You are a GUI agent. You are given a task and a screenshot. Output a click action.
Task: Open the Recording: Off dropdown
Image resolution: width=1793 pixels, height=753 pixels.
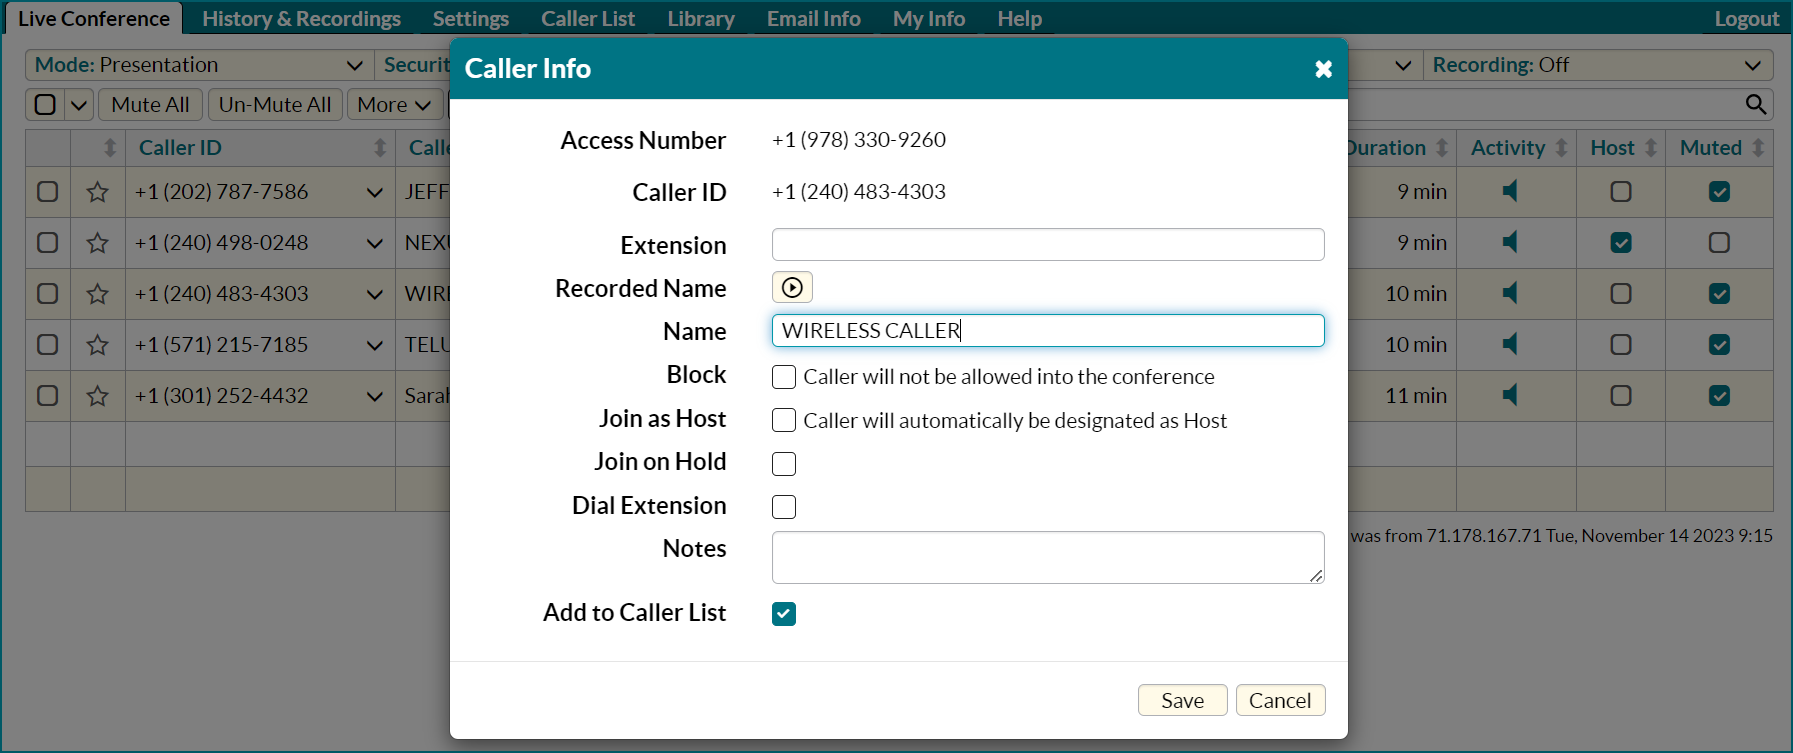(x=1597, y=65)
